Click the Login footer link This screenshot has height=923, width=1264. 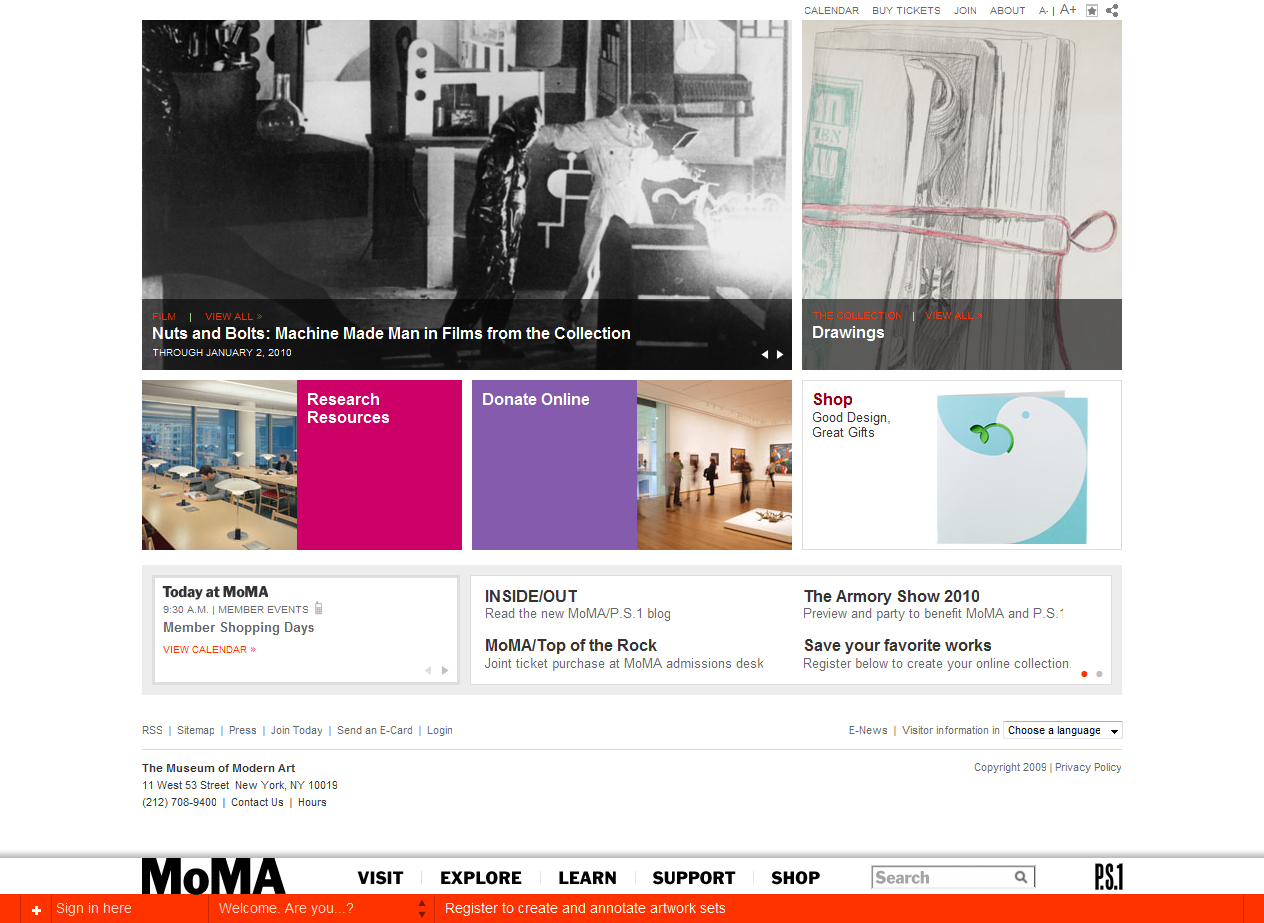[440, 731]
